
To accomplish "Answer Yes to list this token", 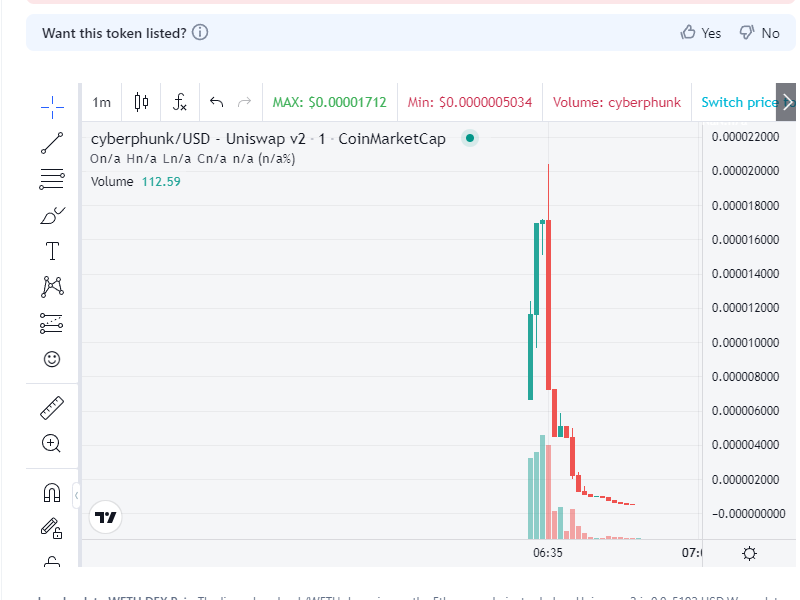I will pos(700,32).
